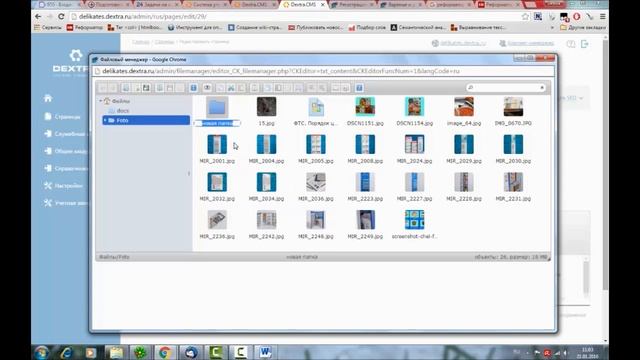
Task: Select the DSCN1151.jpg thumbnail
Action: point(365,107)
